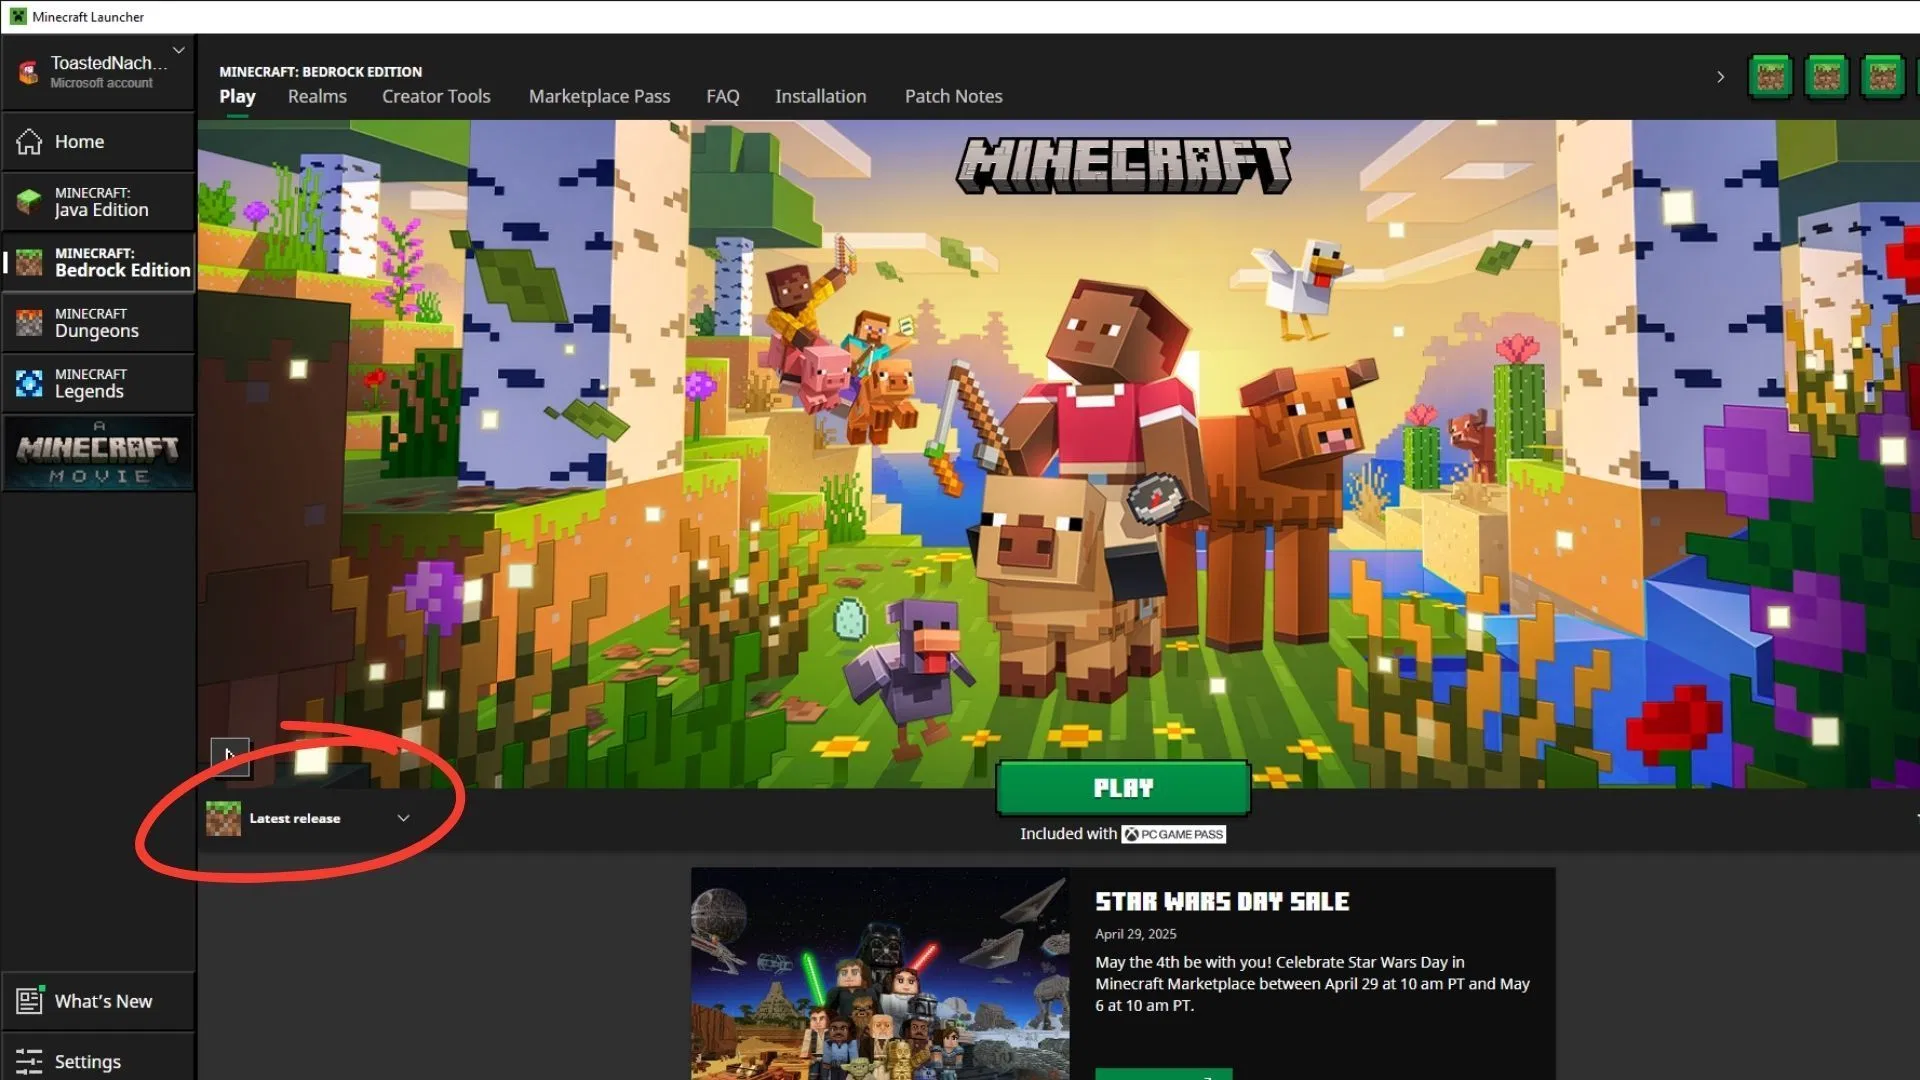Expand the ToastedNach account menu chevron
Viewport: 1920px width, 1080px height.
click(179, 50)
